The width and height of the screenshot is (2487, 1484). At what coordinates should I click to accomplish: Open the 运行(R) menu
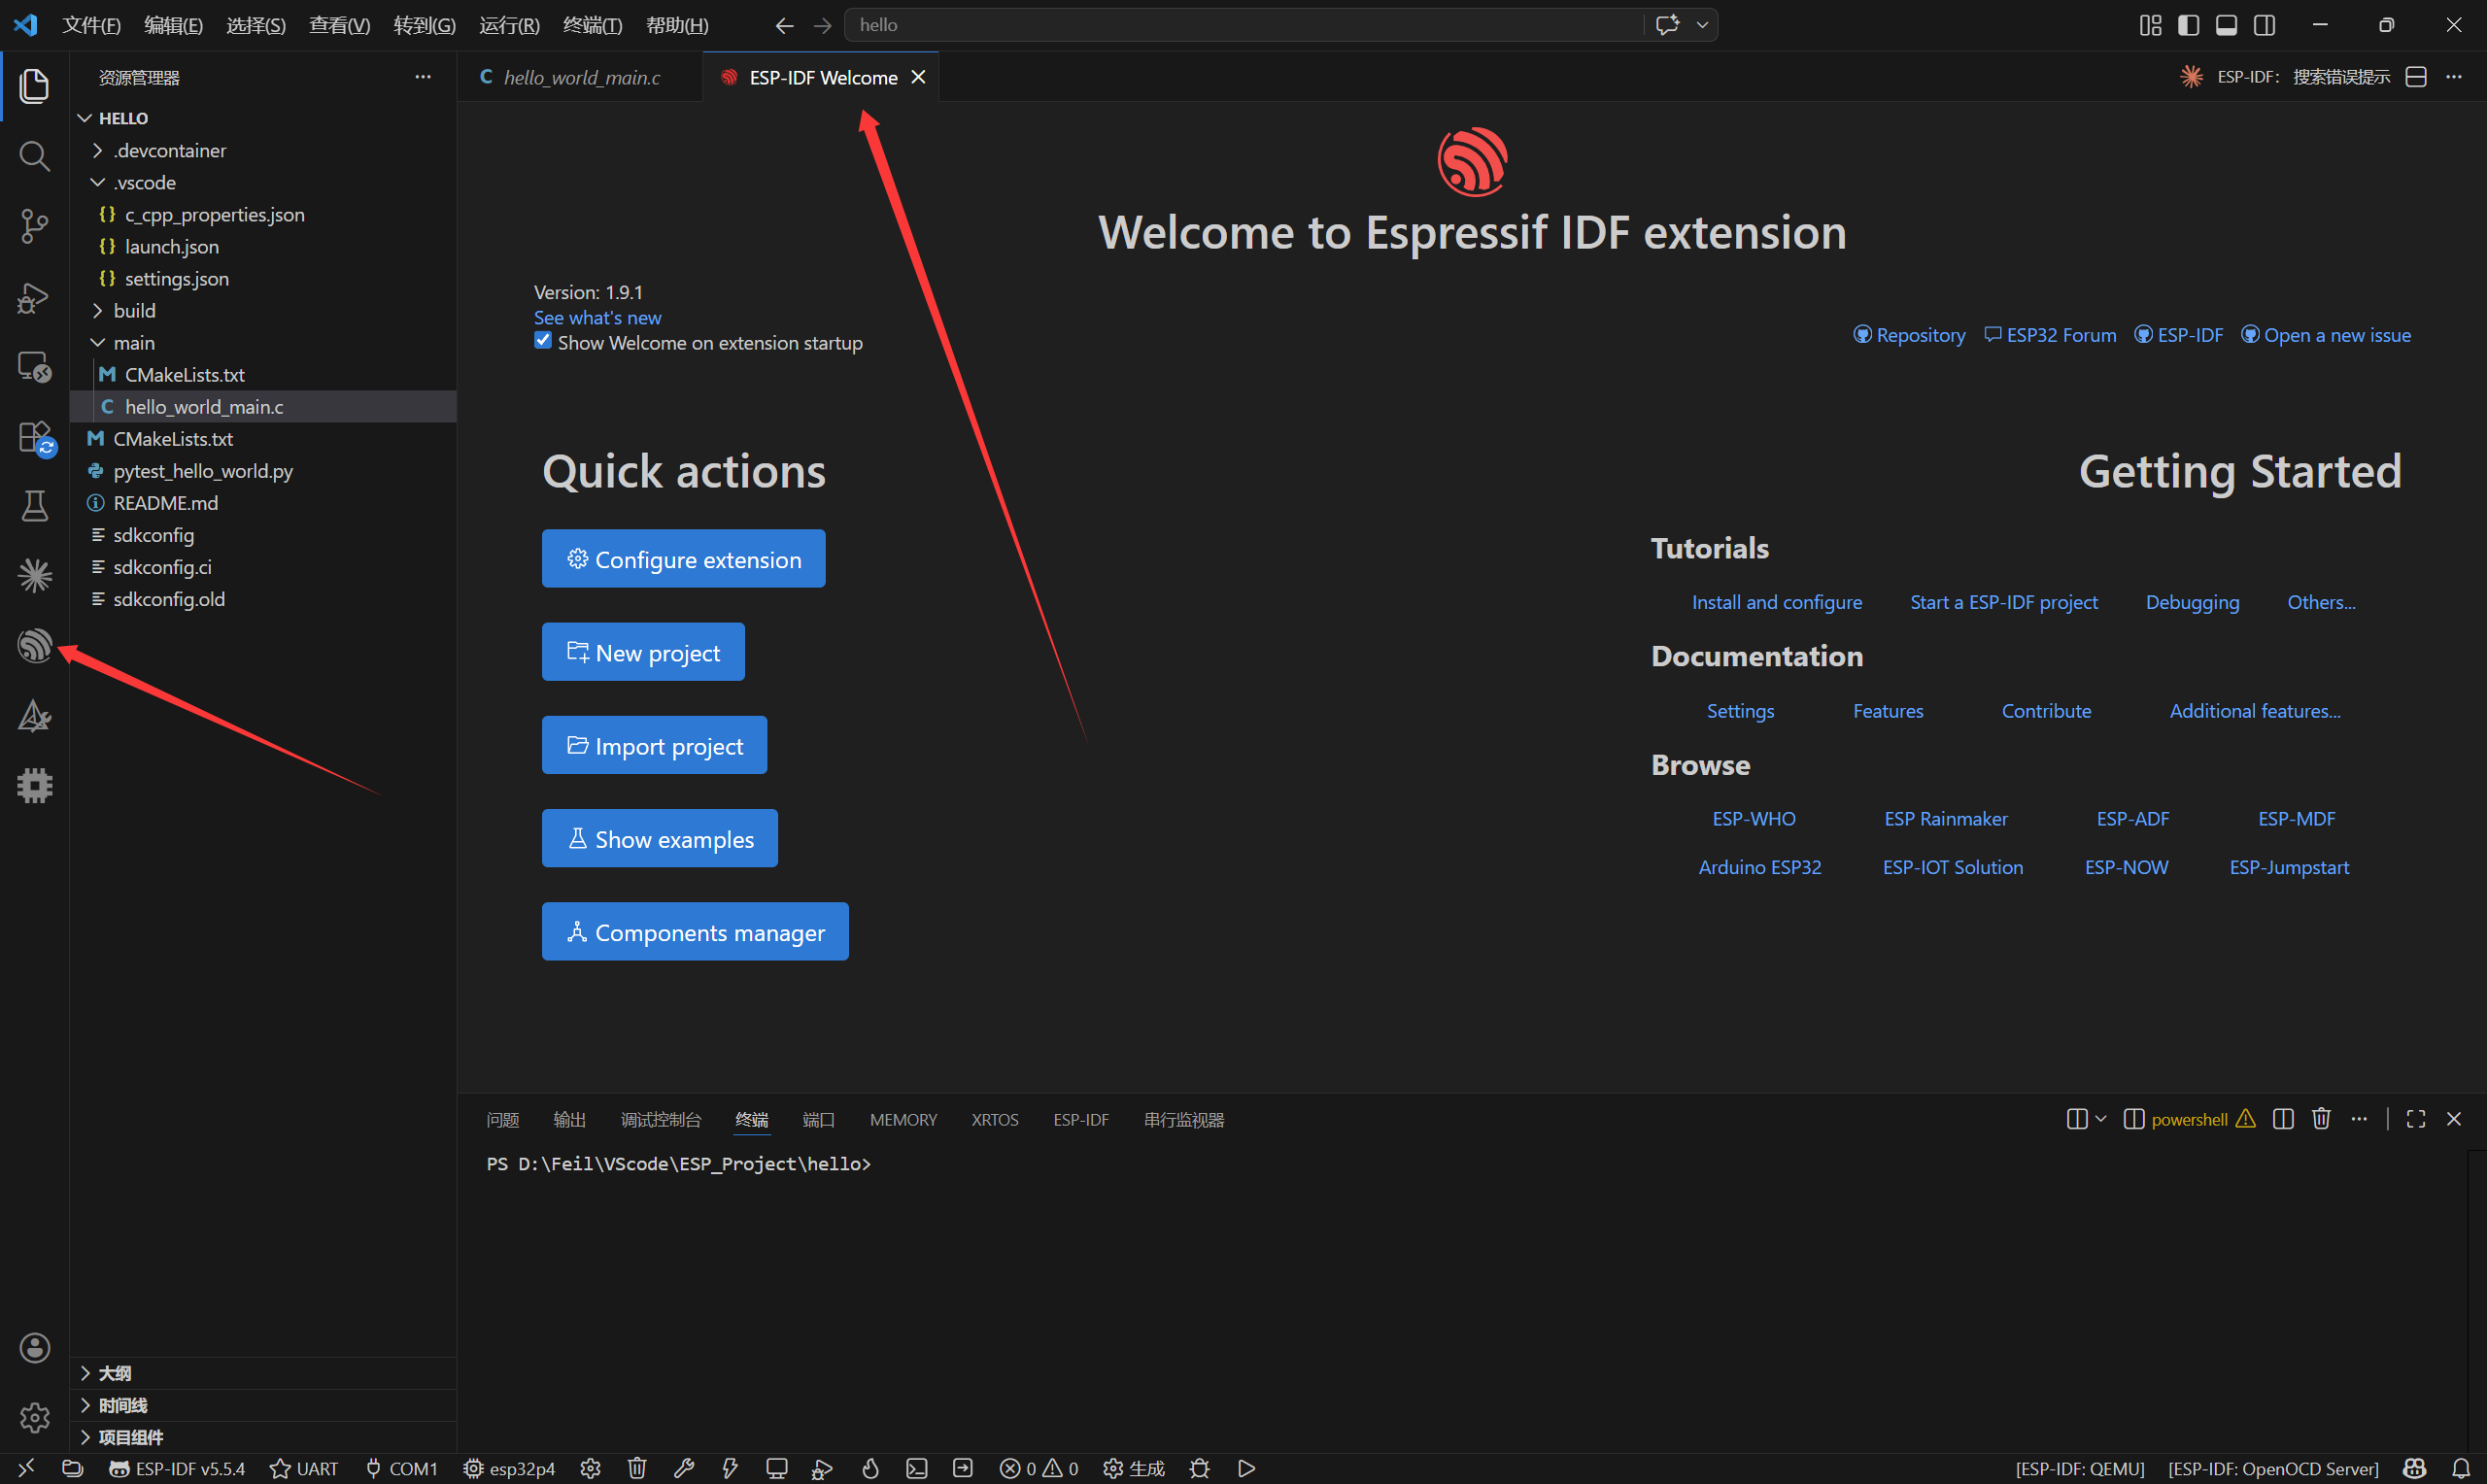click(509, 25)
